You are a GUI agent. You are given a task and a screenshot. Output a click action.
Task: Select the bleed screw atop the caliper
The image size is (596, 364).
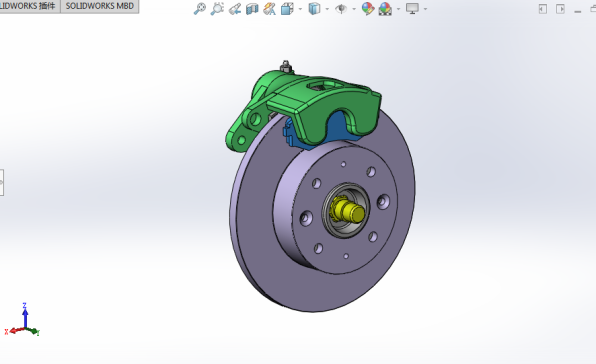(x=286, y=66)
